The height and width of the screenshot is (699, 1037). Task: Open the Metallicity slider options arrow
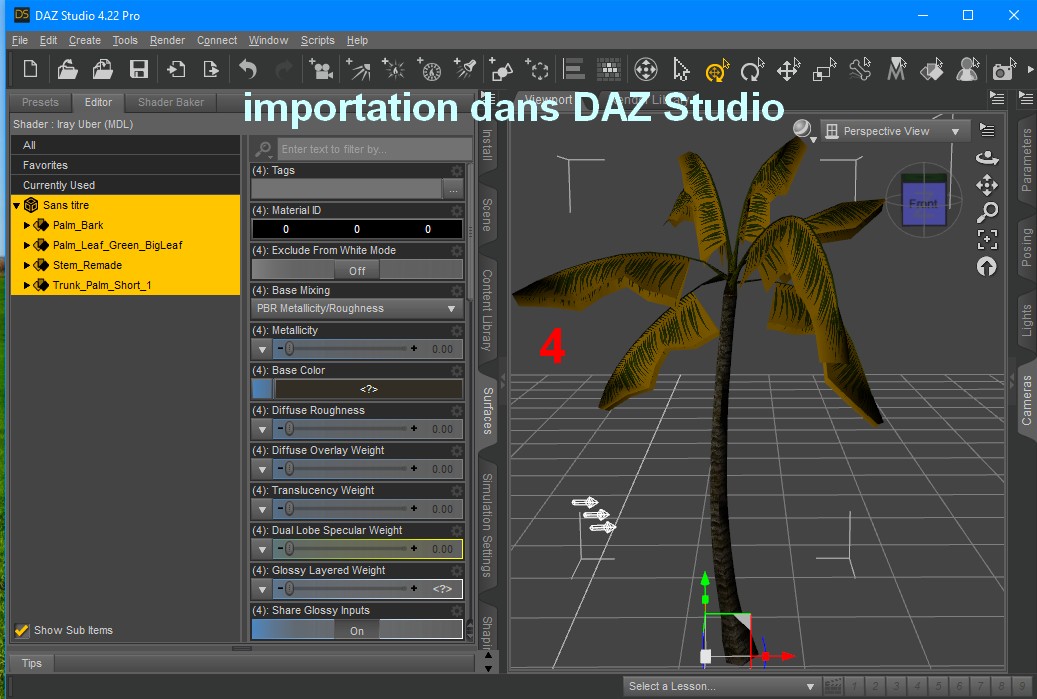click(x=262, y=349)
